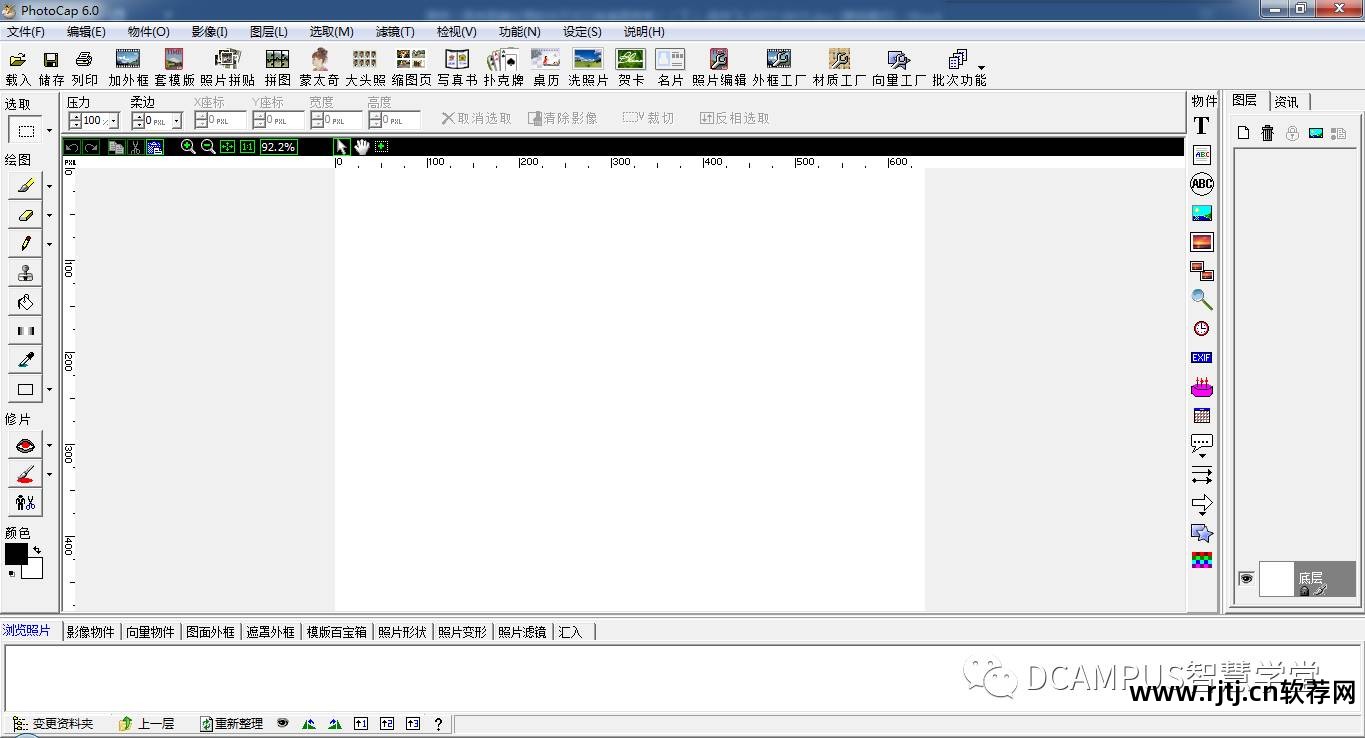Toggle the eye icon in browser bar

pyautogui.click(x=283, y=723)
